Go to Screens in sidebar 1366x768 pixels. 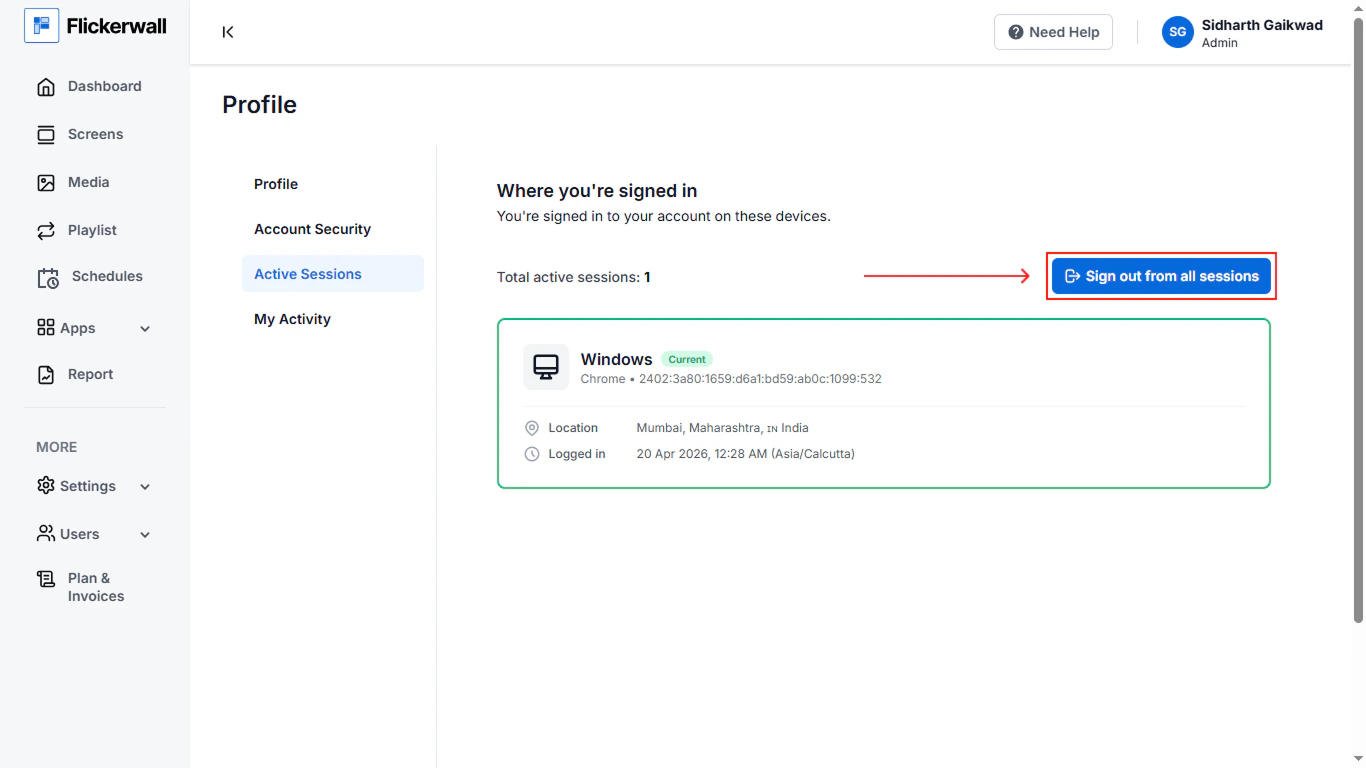pos(95,134)
